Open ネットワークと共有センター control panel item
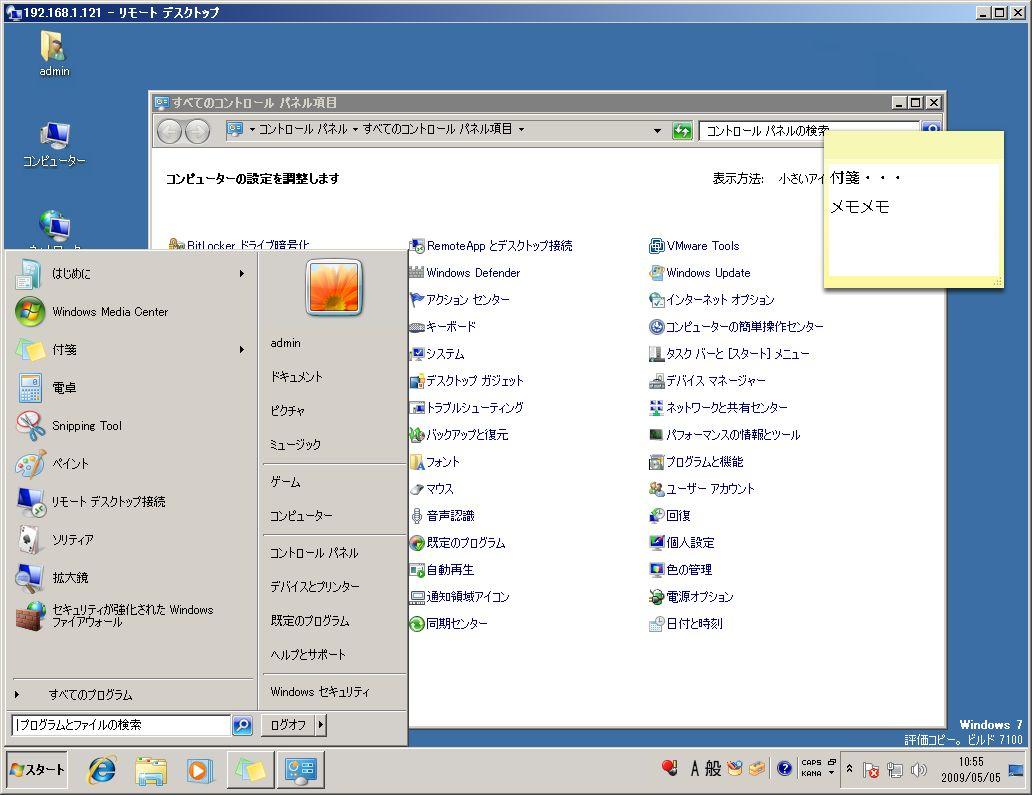 pos(718,407)
